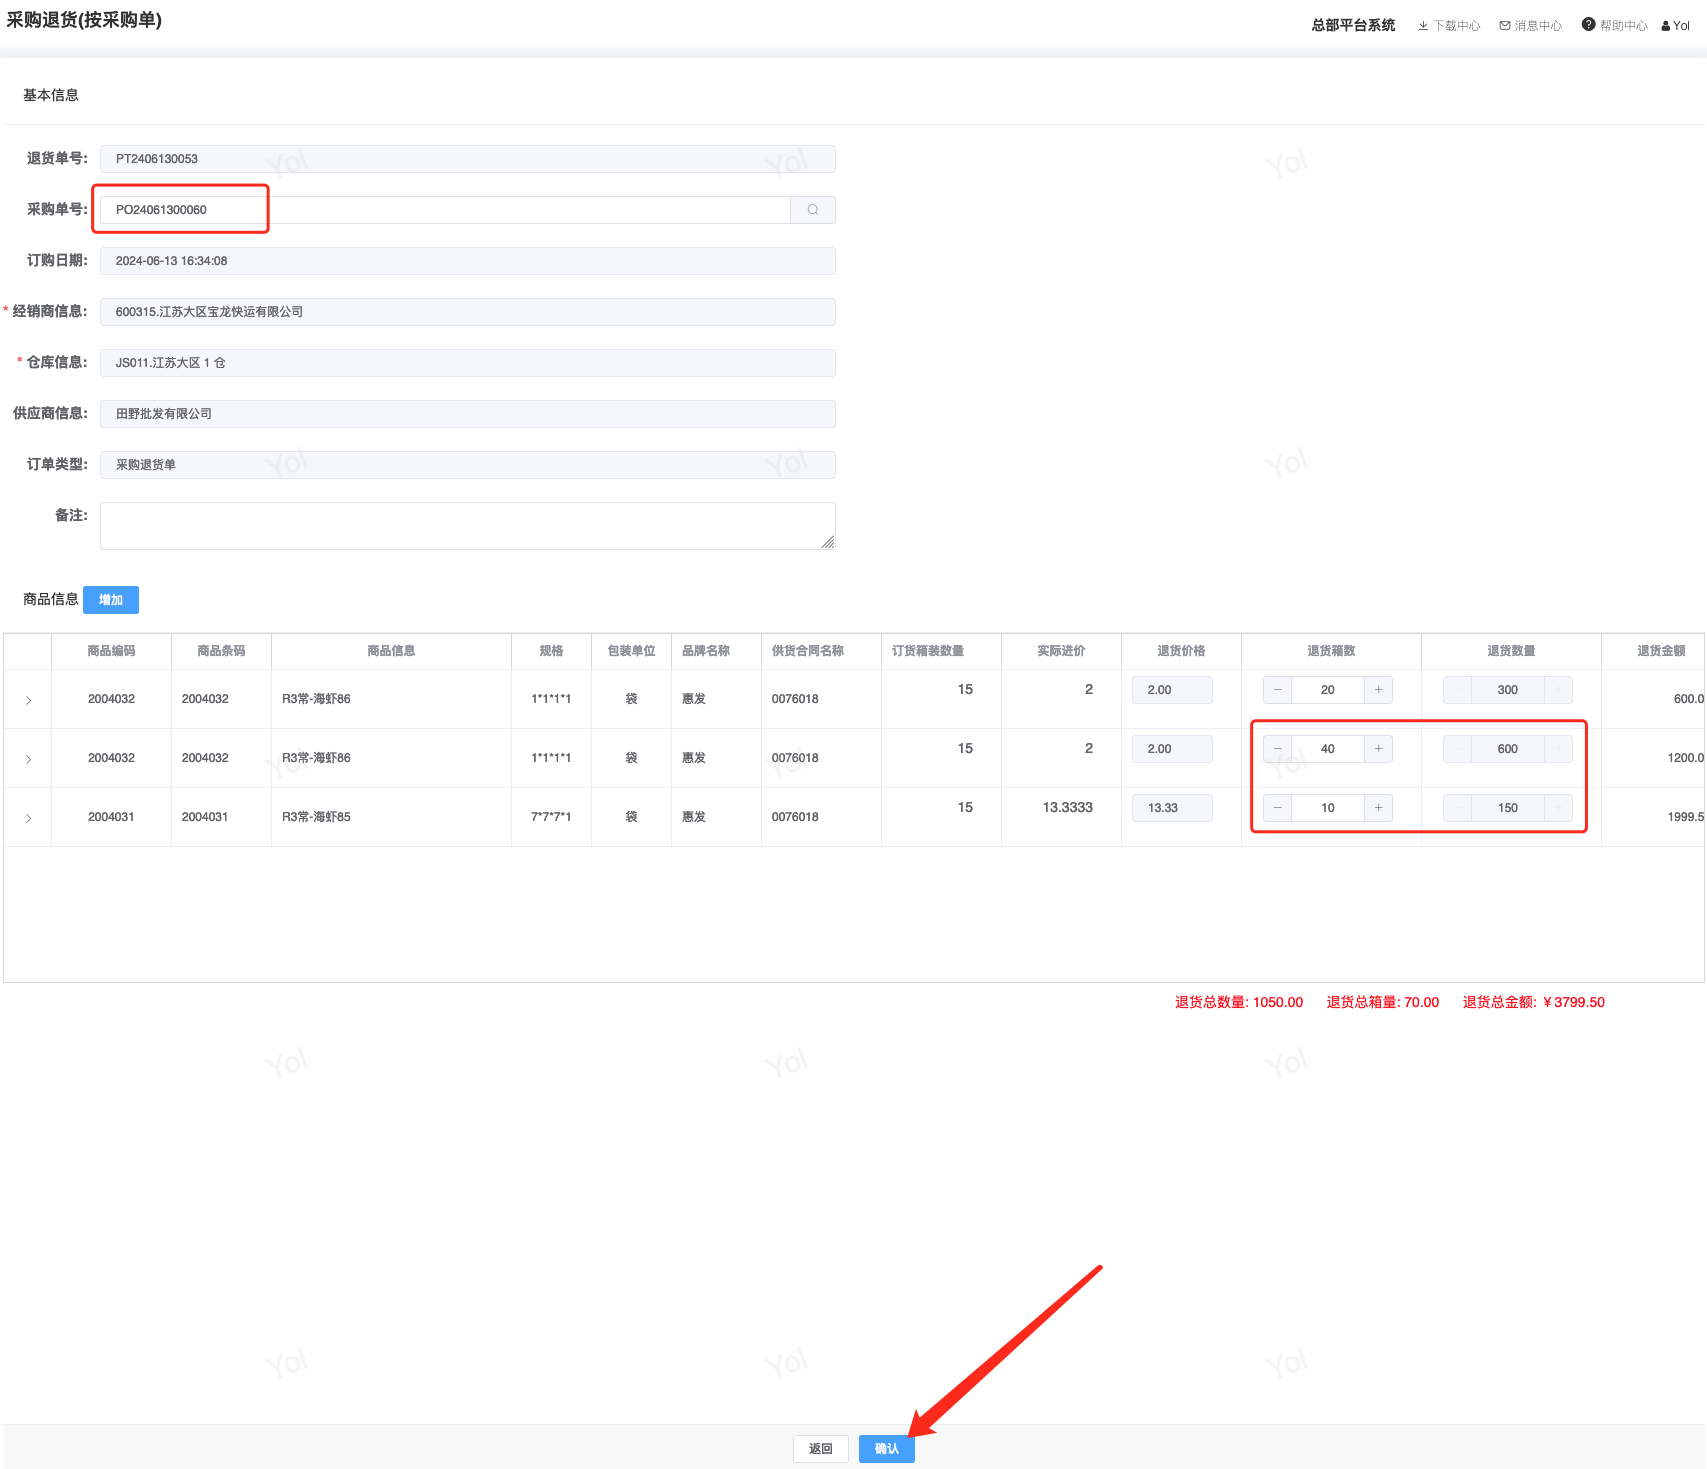The image size is (1707, 1469).
Task: Open 下载中心 download center
Action: coord(1449,25)
